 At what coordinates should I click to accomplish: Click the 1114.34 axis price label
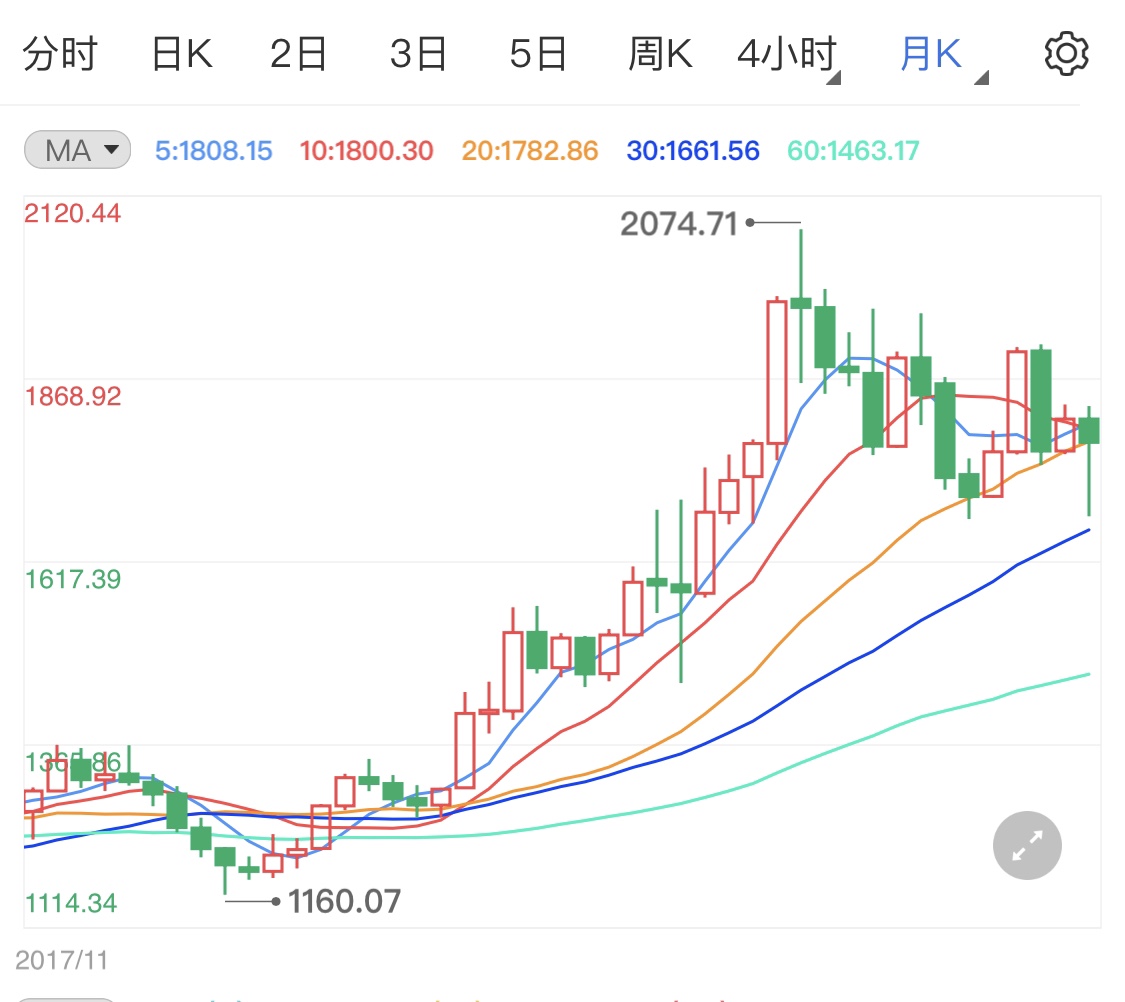point(70,903)
